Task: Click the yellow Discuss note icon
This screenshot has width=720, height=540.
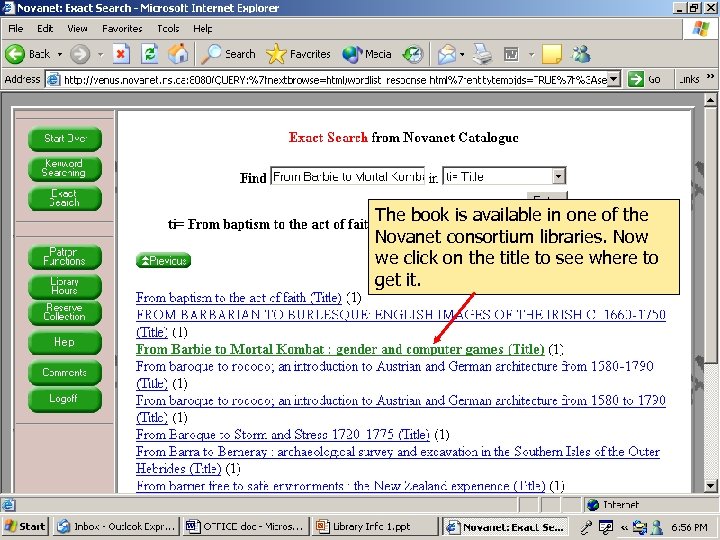Action: 552,54
